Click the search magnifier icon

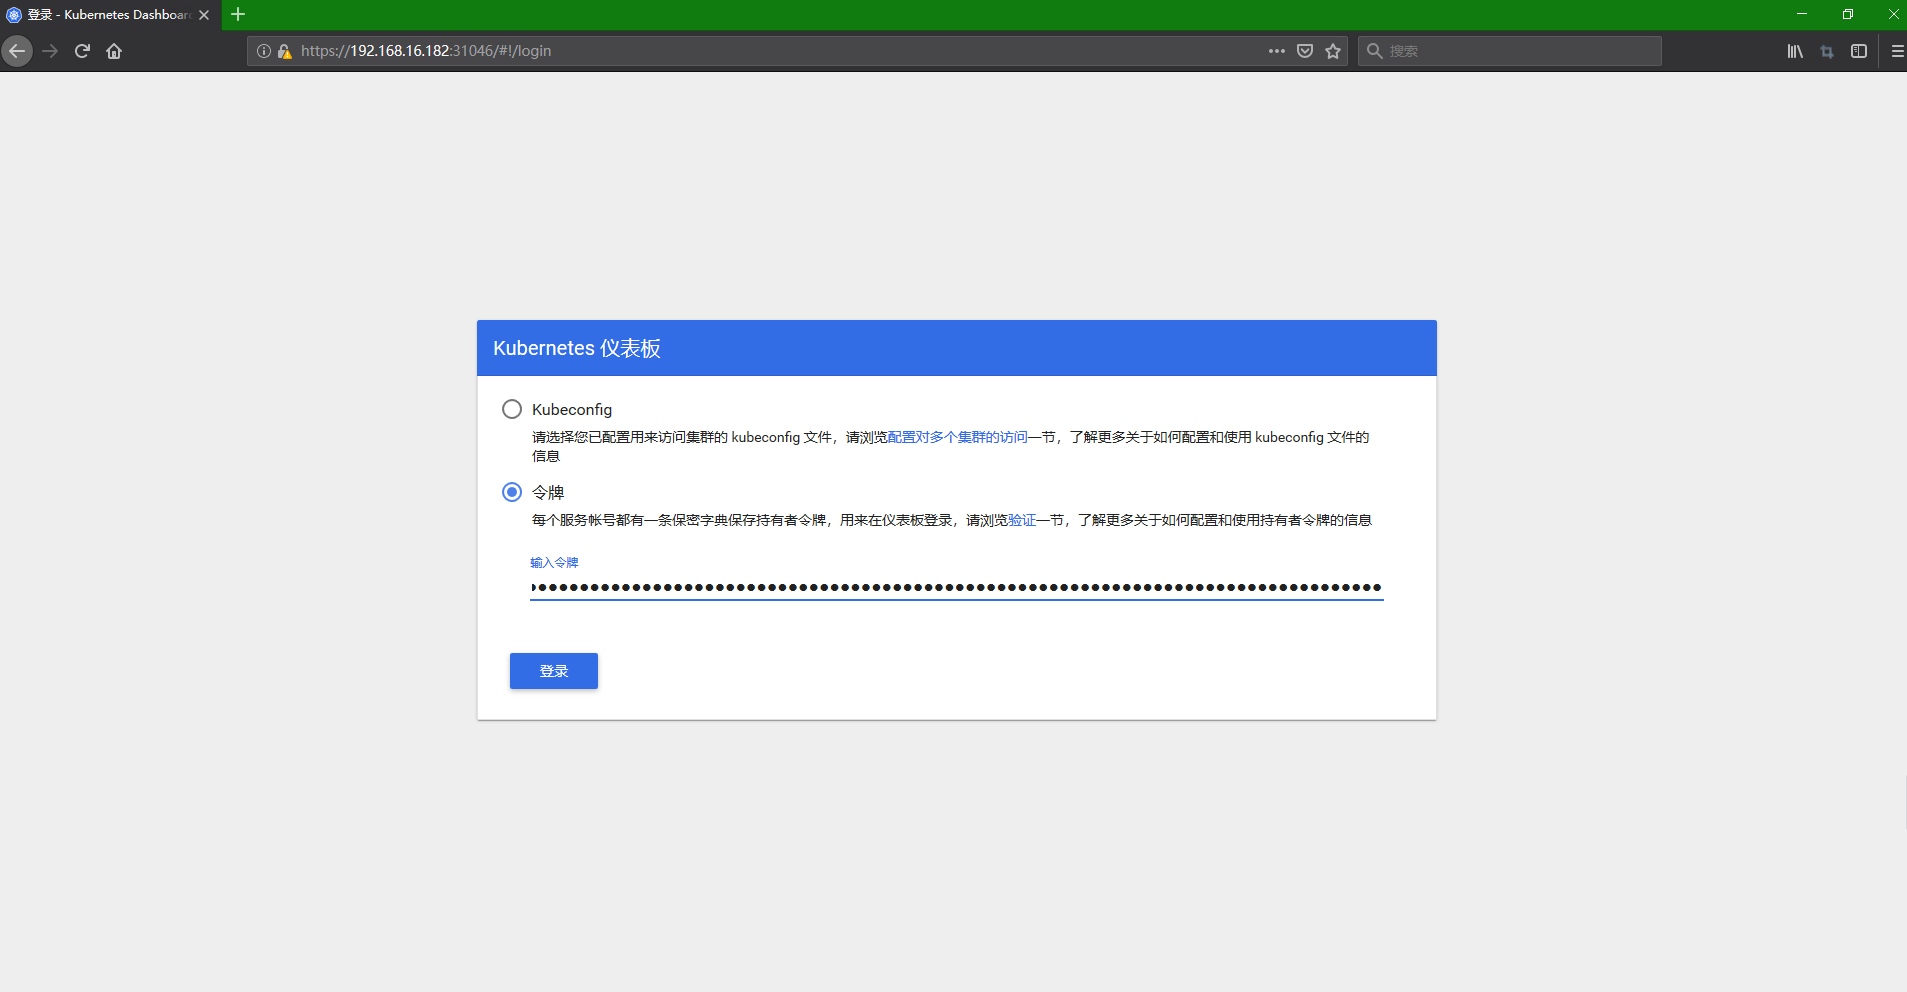1375,51
